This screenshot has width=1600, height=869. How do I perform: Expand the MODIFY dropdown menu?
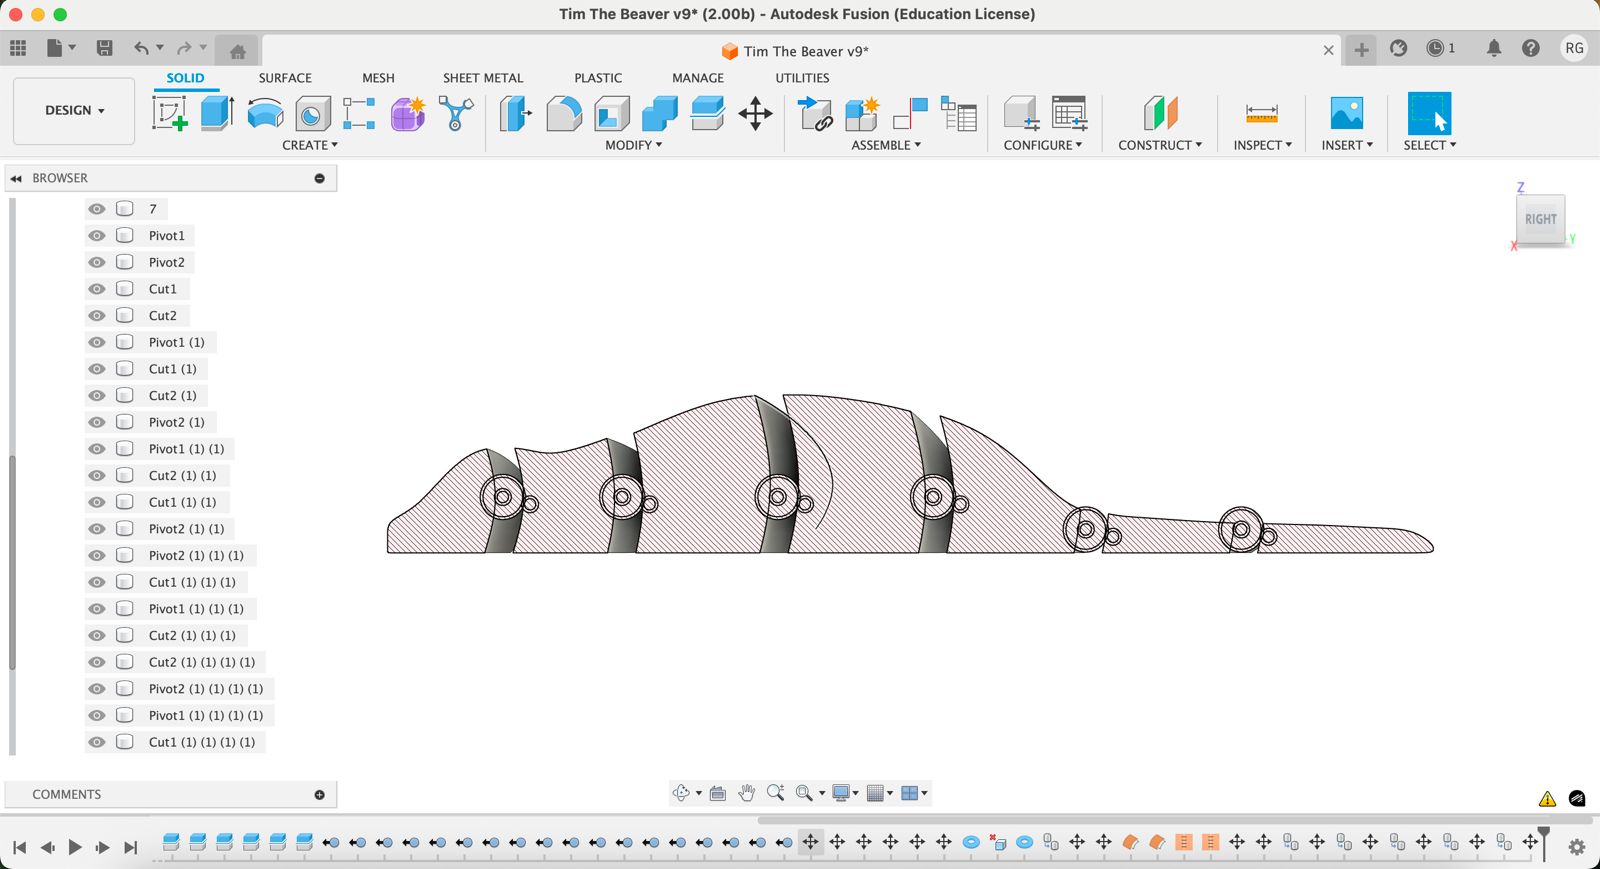pyautogui.click(x=633, y=145)
